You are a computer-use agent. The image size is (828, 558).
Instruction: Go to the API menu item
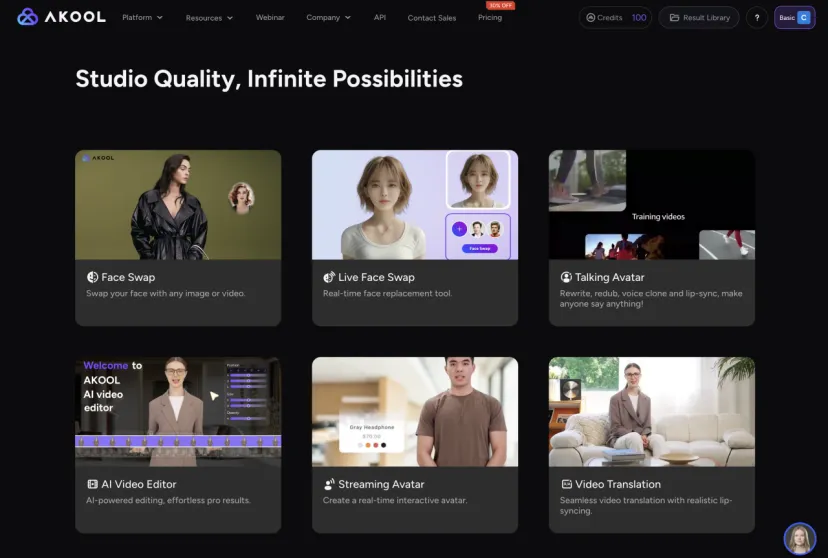click(x=380, y=17)
